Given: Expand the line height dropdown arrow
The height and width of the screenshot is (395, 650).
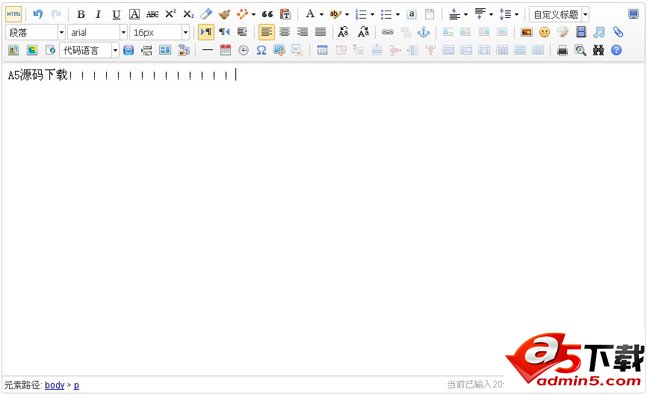Looking at the screenshot, I should [x=517, y=15].
